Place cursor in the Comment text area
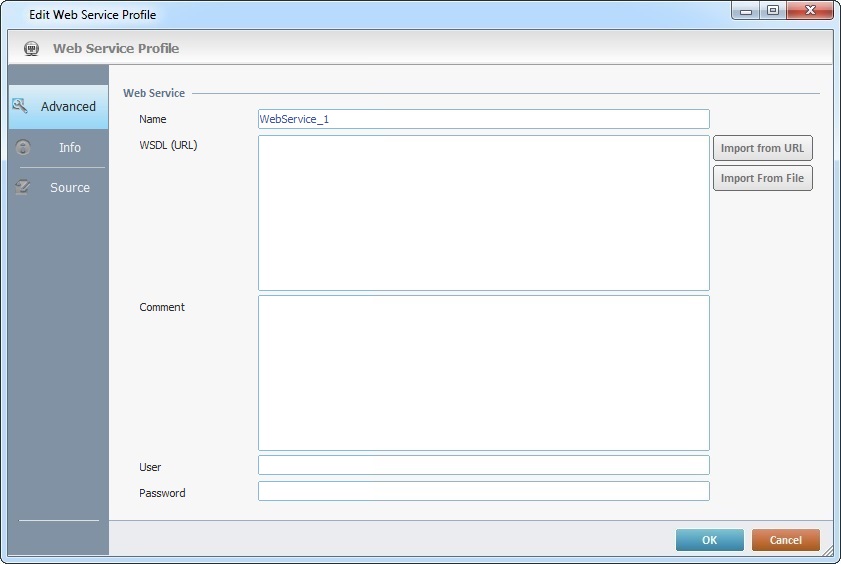This screenshot has height=564, width=841. (x=483, y=372)
